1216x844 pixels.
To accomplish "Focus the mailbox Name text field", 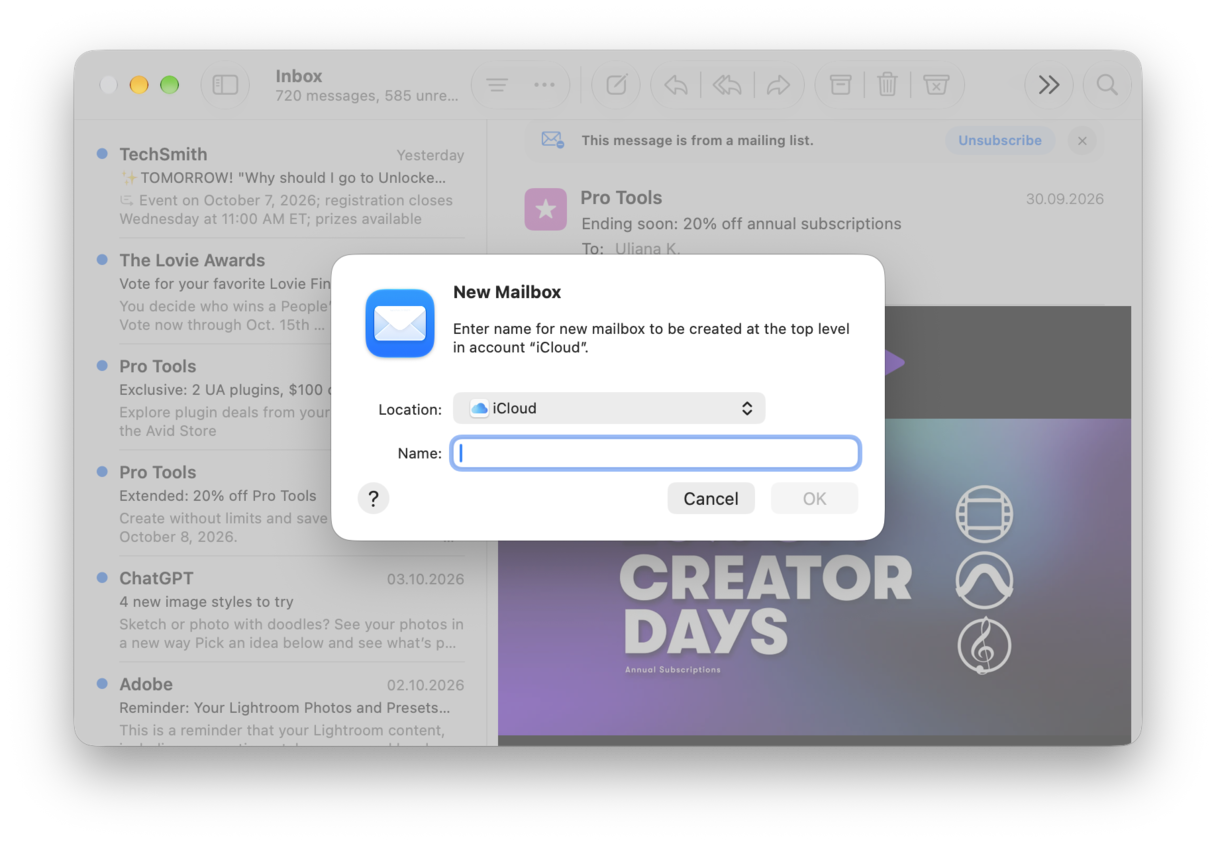I will [656, 453].
